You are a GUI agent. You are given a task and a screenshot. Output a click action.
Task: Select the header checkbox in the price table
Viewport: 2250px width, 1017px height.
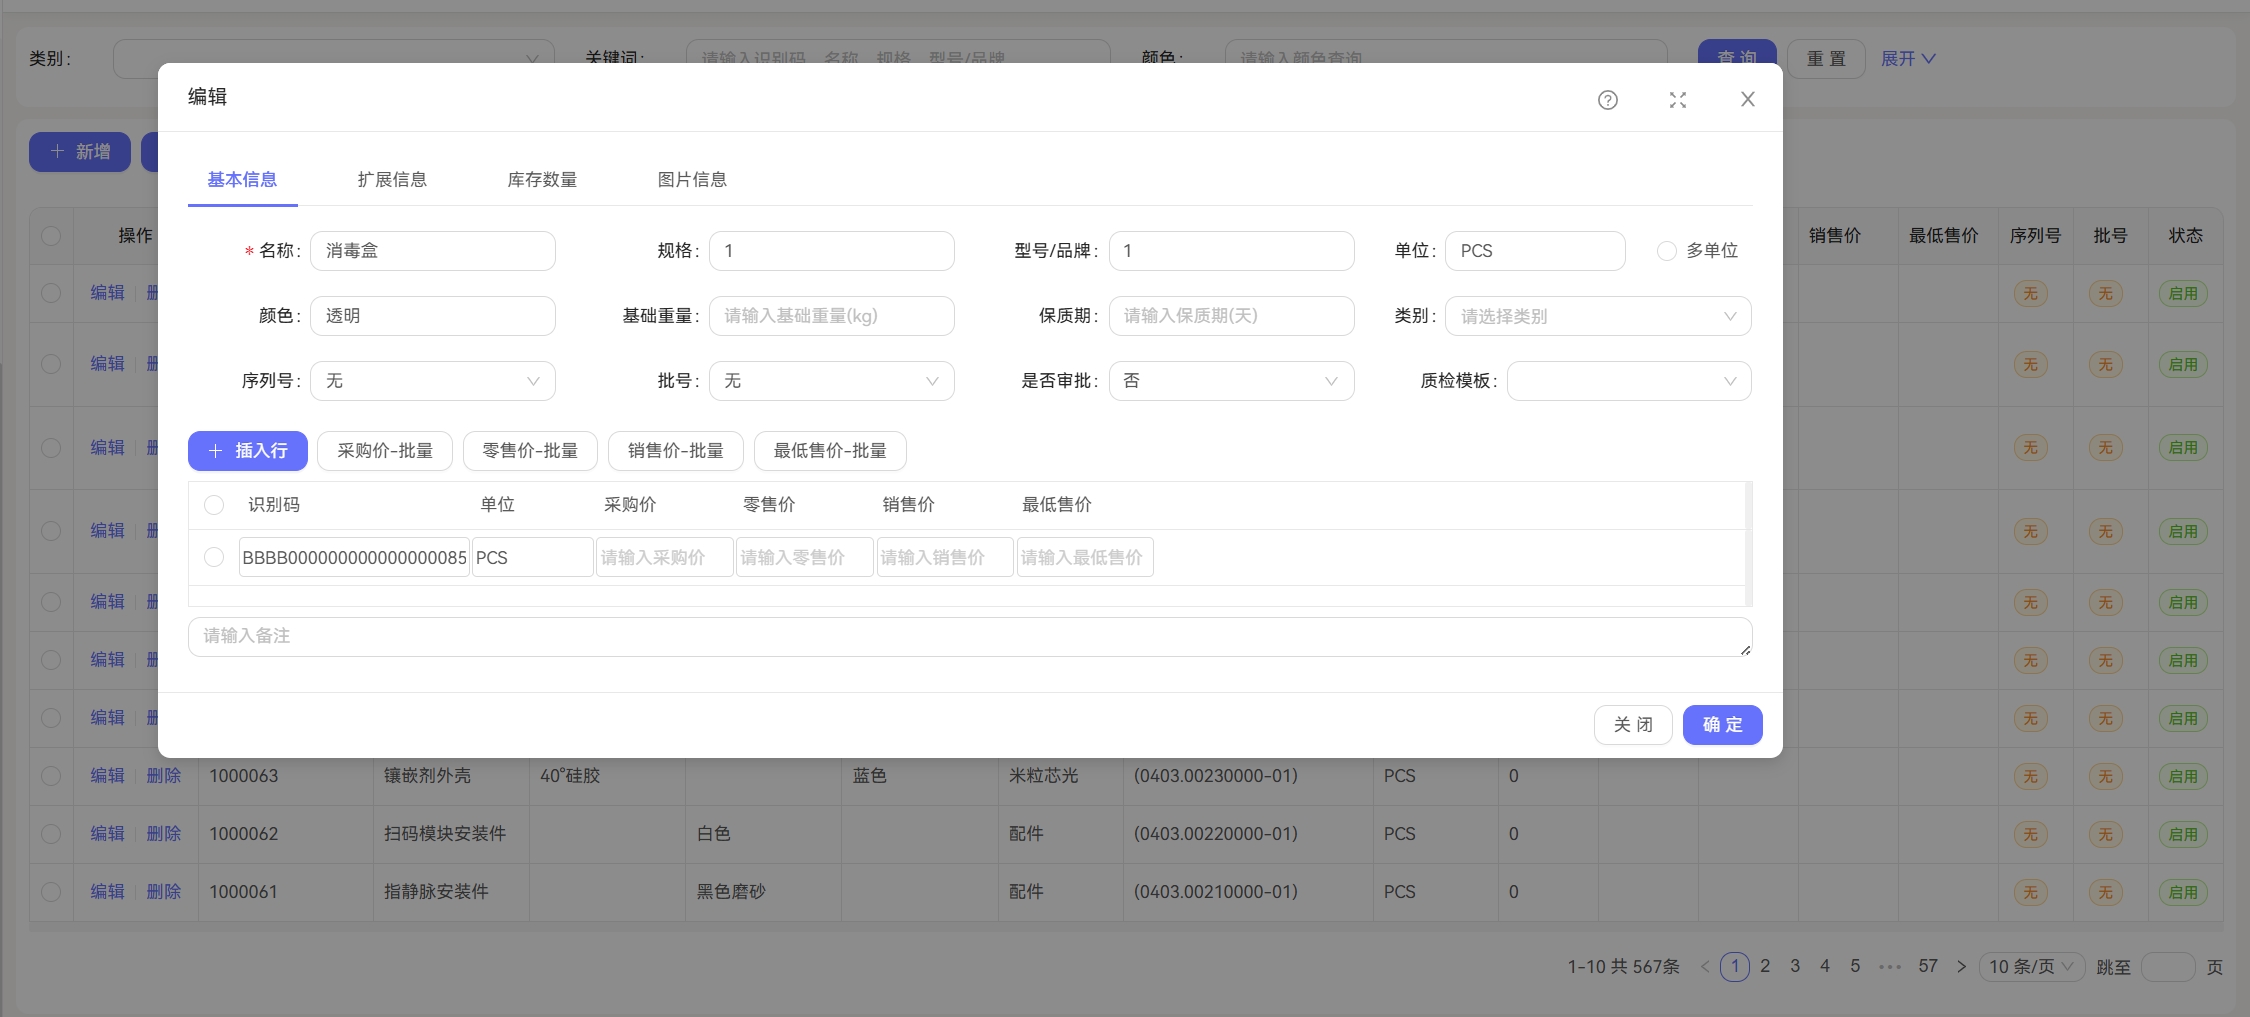[214, 505]
